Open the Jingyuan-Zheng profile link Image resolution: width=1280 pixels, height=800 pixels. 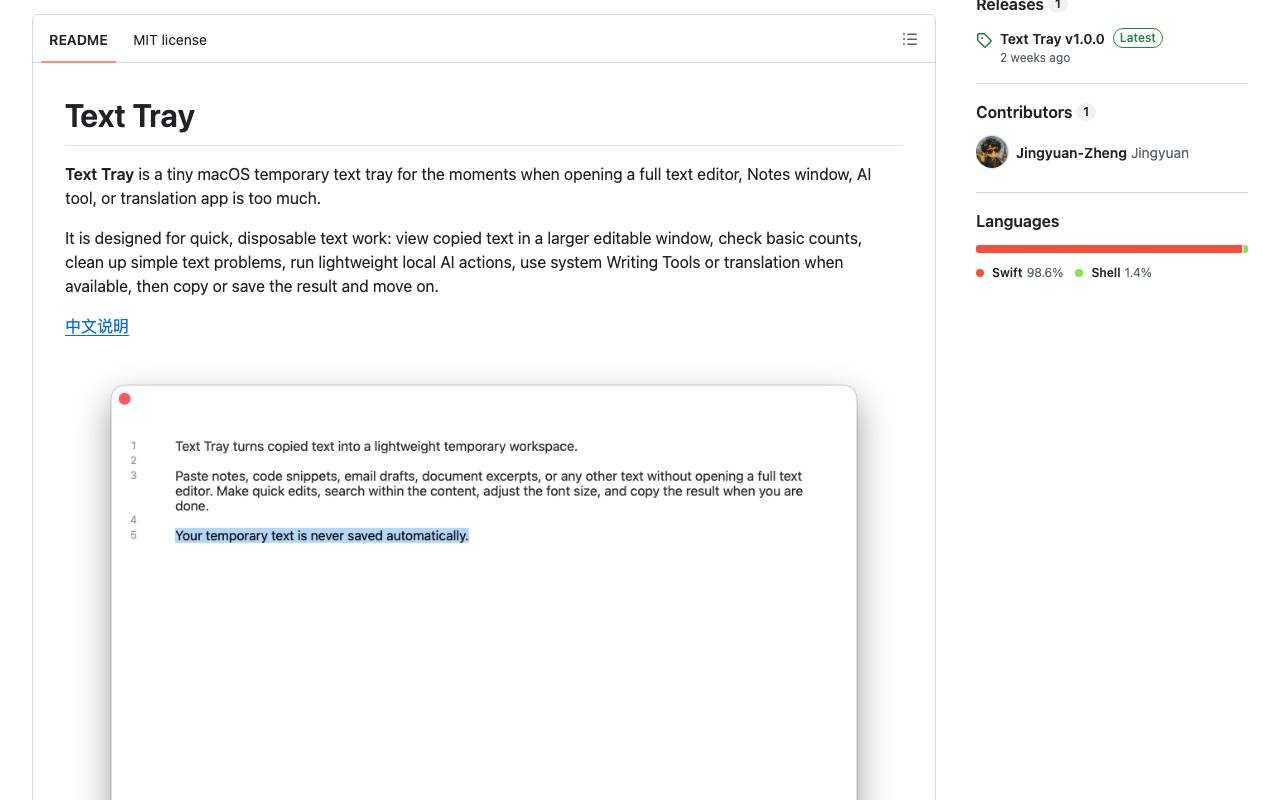[x=1071, y=153]
